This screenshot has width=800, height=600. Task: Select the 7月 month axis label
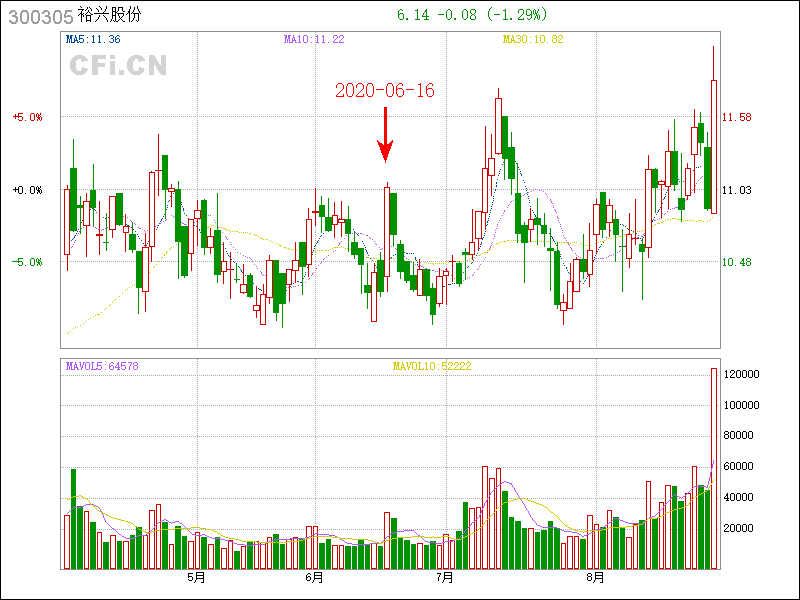(x=445, y=577)
